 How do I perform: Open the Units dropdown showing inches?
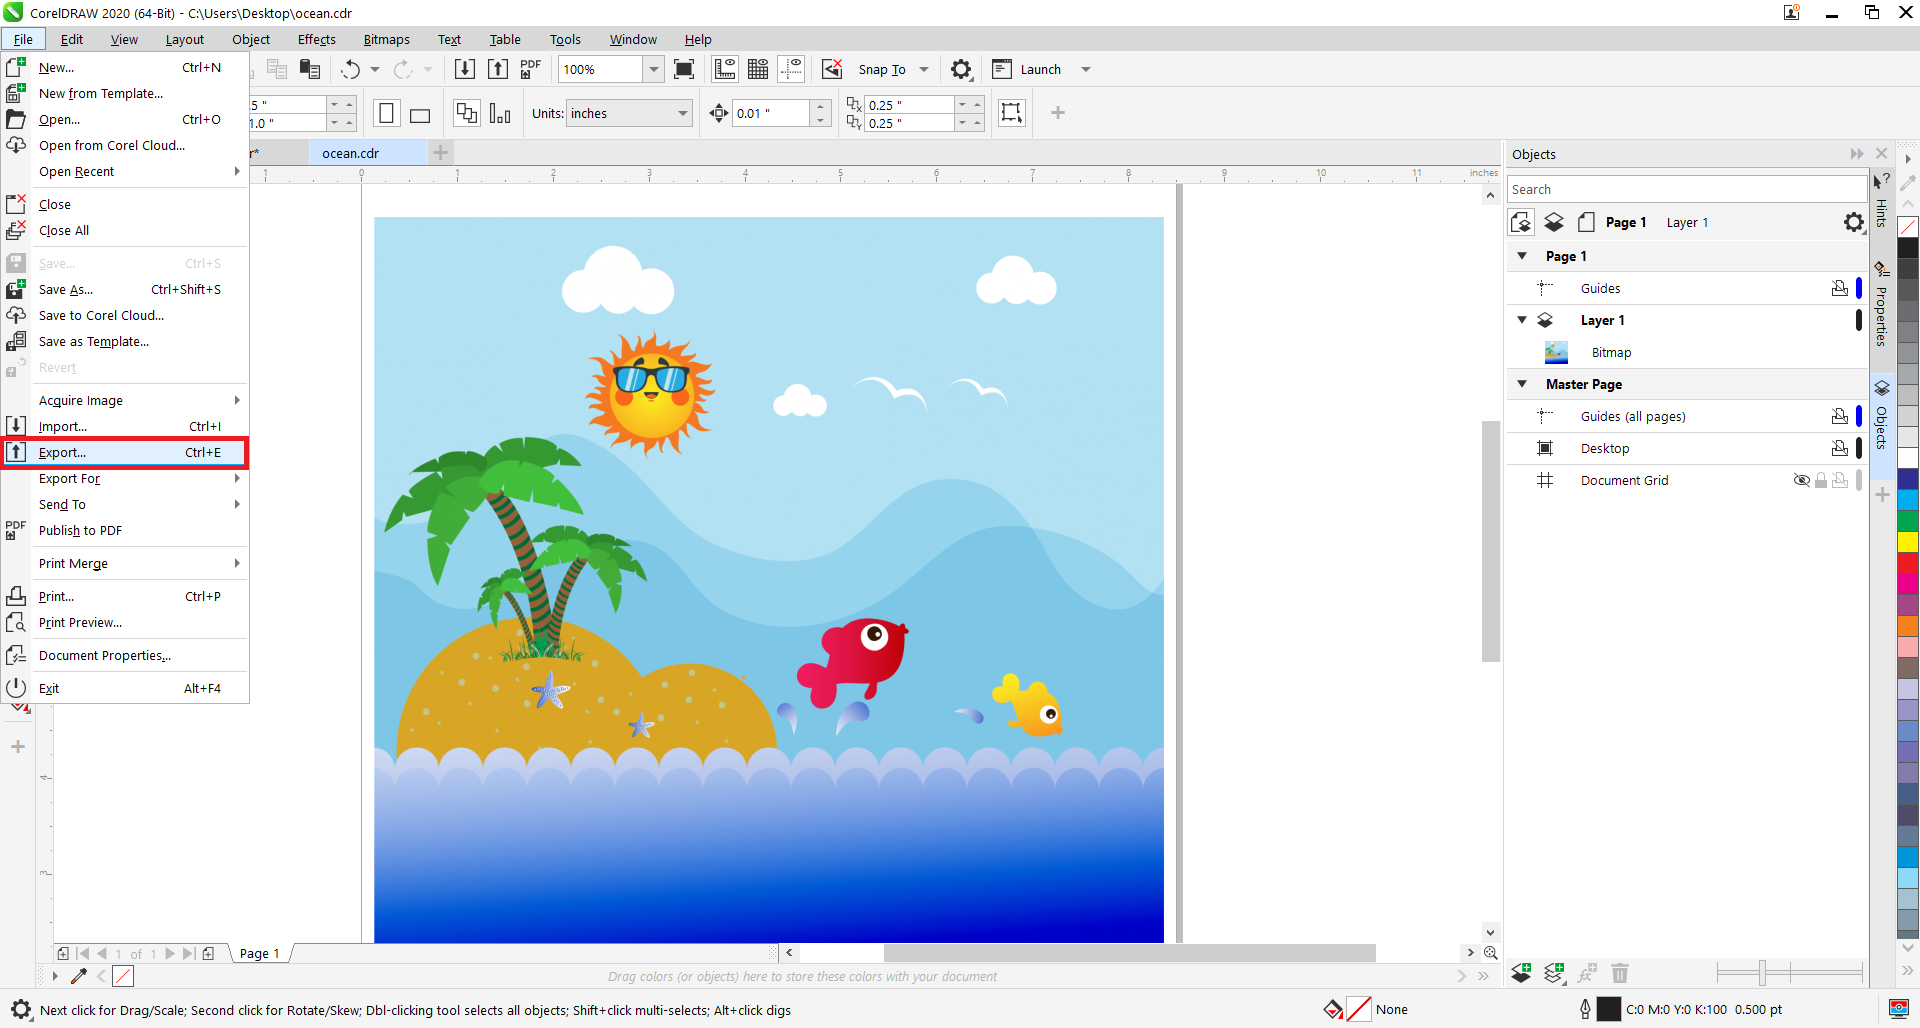pos(630,114)
